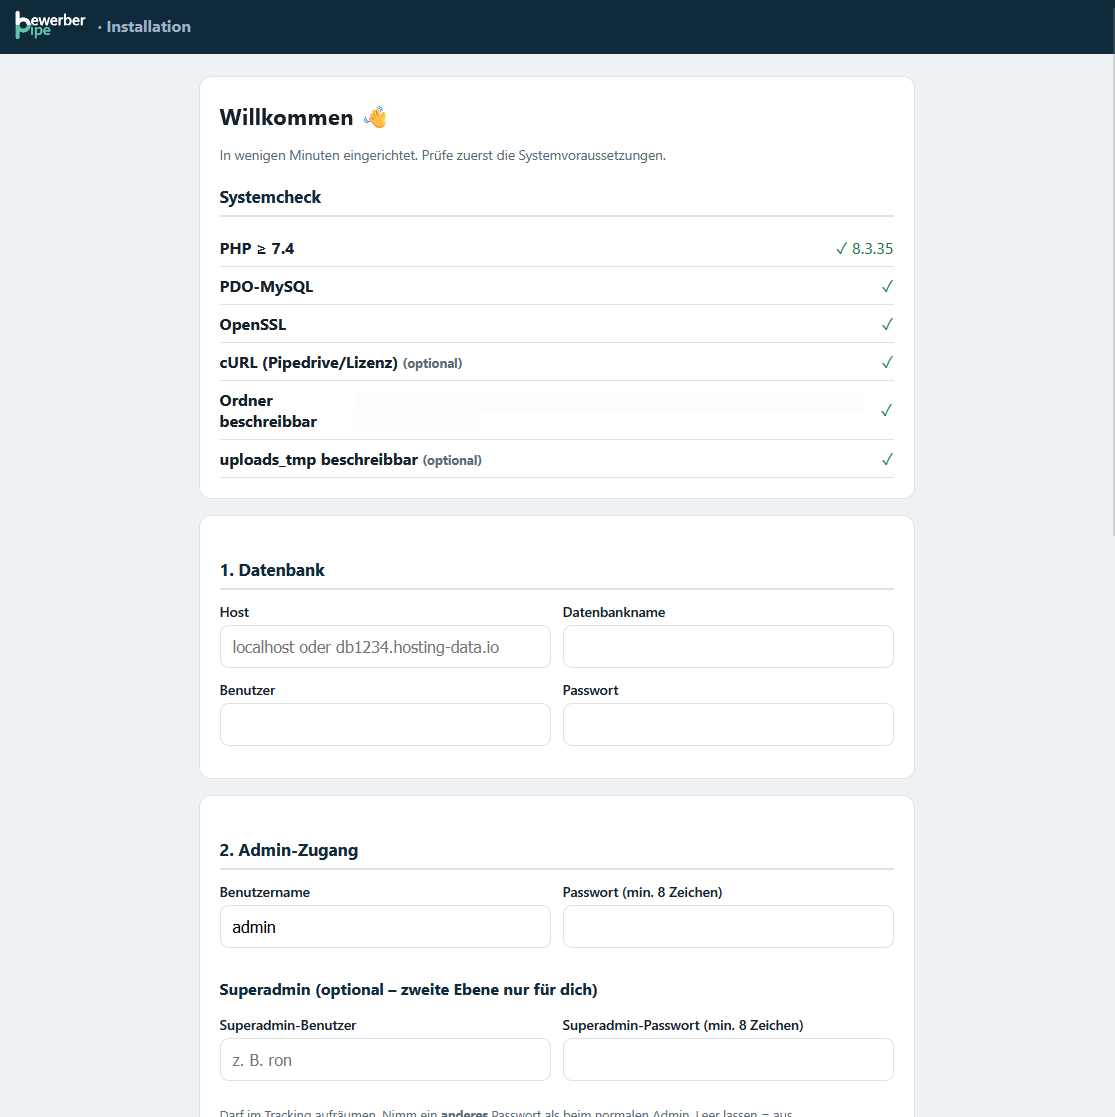This screenshot has height=1117, width=1115.
Task: Click the waving hand emoji beside Willkommen
Action: (375, 117)
